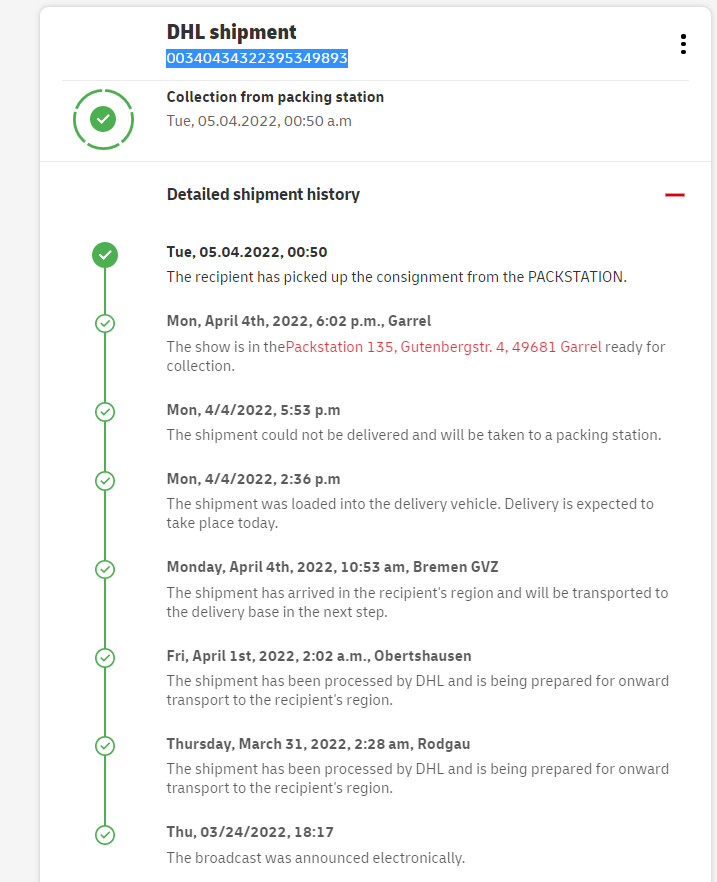Click the checkmark beside 03/24/2022 18:17

pyautogui.click(x=105, y=834)
